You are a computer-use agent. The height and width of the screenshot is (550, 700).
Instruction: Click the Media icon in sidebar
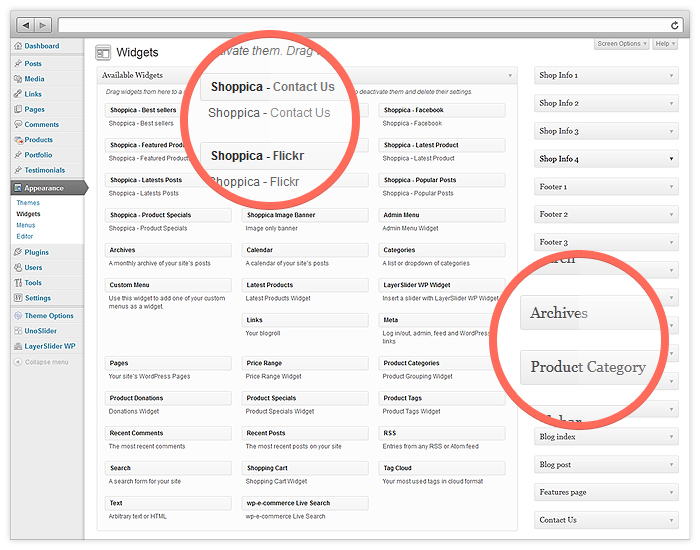tap(18, 79)
